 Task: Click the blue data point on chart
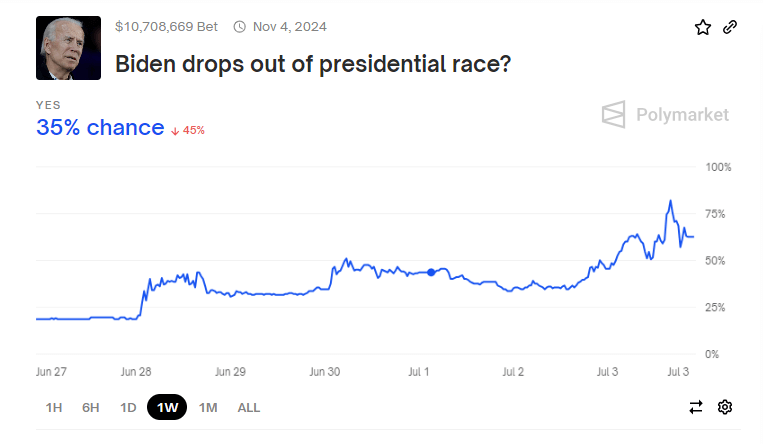(x=431, y=272)
